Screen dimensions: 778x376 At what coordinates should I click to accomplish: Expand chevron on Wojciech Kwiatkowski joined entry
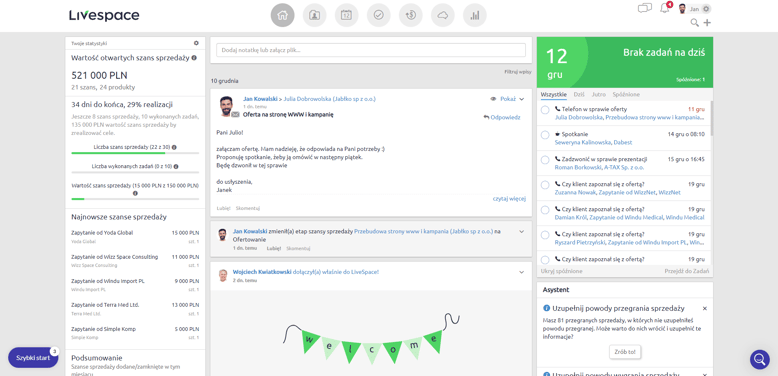pyautogui.click(x=521, y=272)
